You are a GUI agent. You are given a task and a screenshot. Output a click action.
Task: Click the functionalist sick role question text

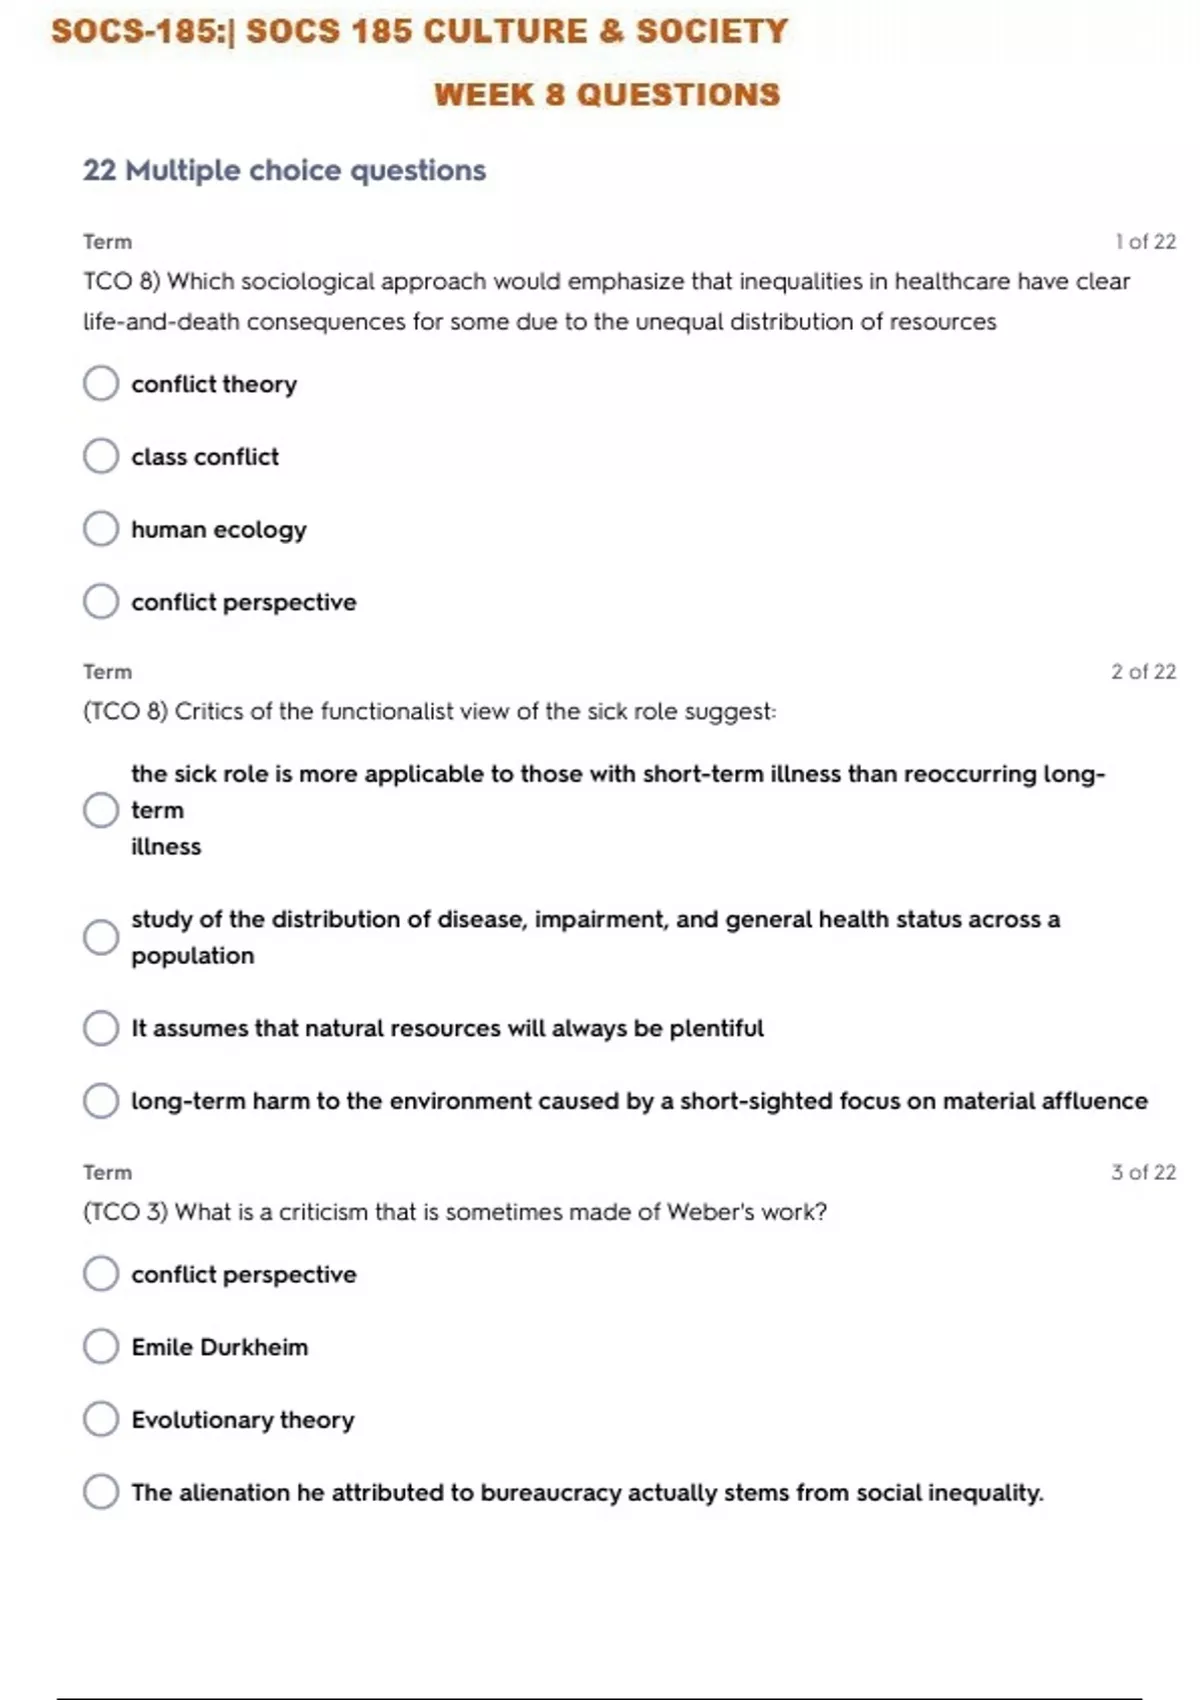coord(430,712)
